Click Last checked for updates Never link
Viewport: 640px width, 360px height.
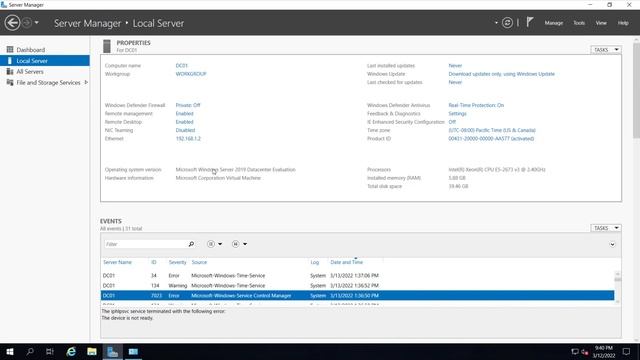(455, 82)
